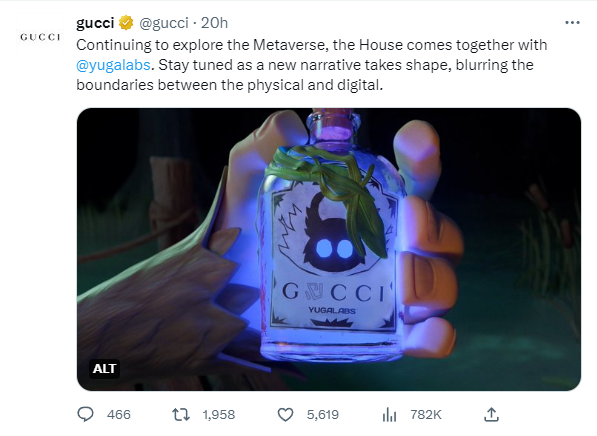Click the 5,619 likes count
The height and width of the screenshot is (436, 597).
click(323, 414)
